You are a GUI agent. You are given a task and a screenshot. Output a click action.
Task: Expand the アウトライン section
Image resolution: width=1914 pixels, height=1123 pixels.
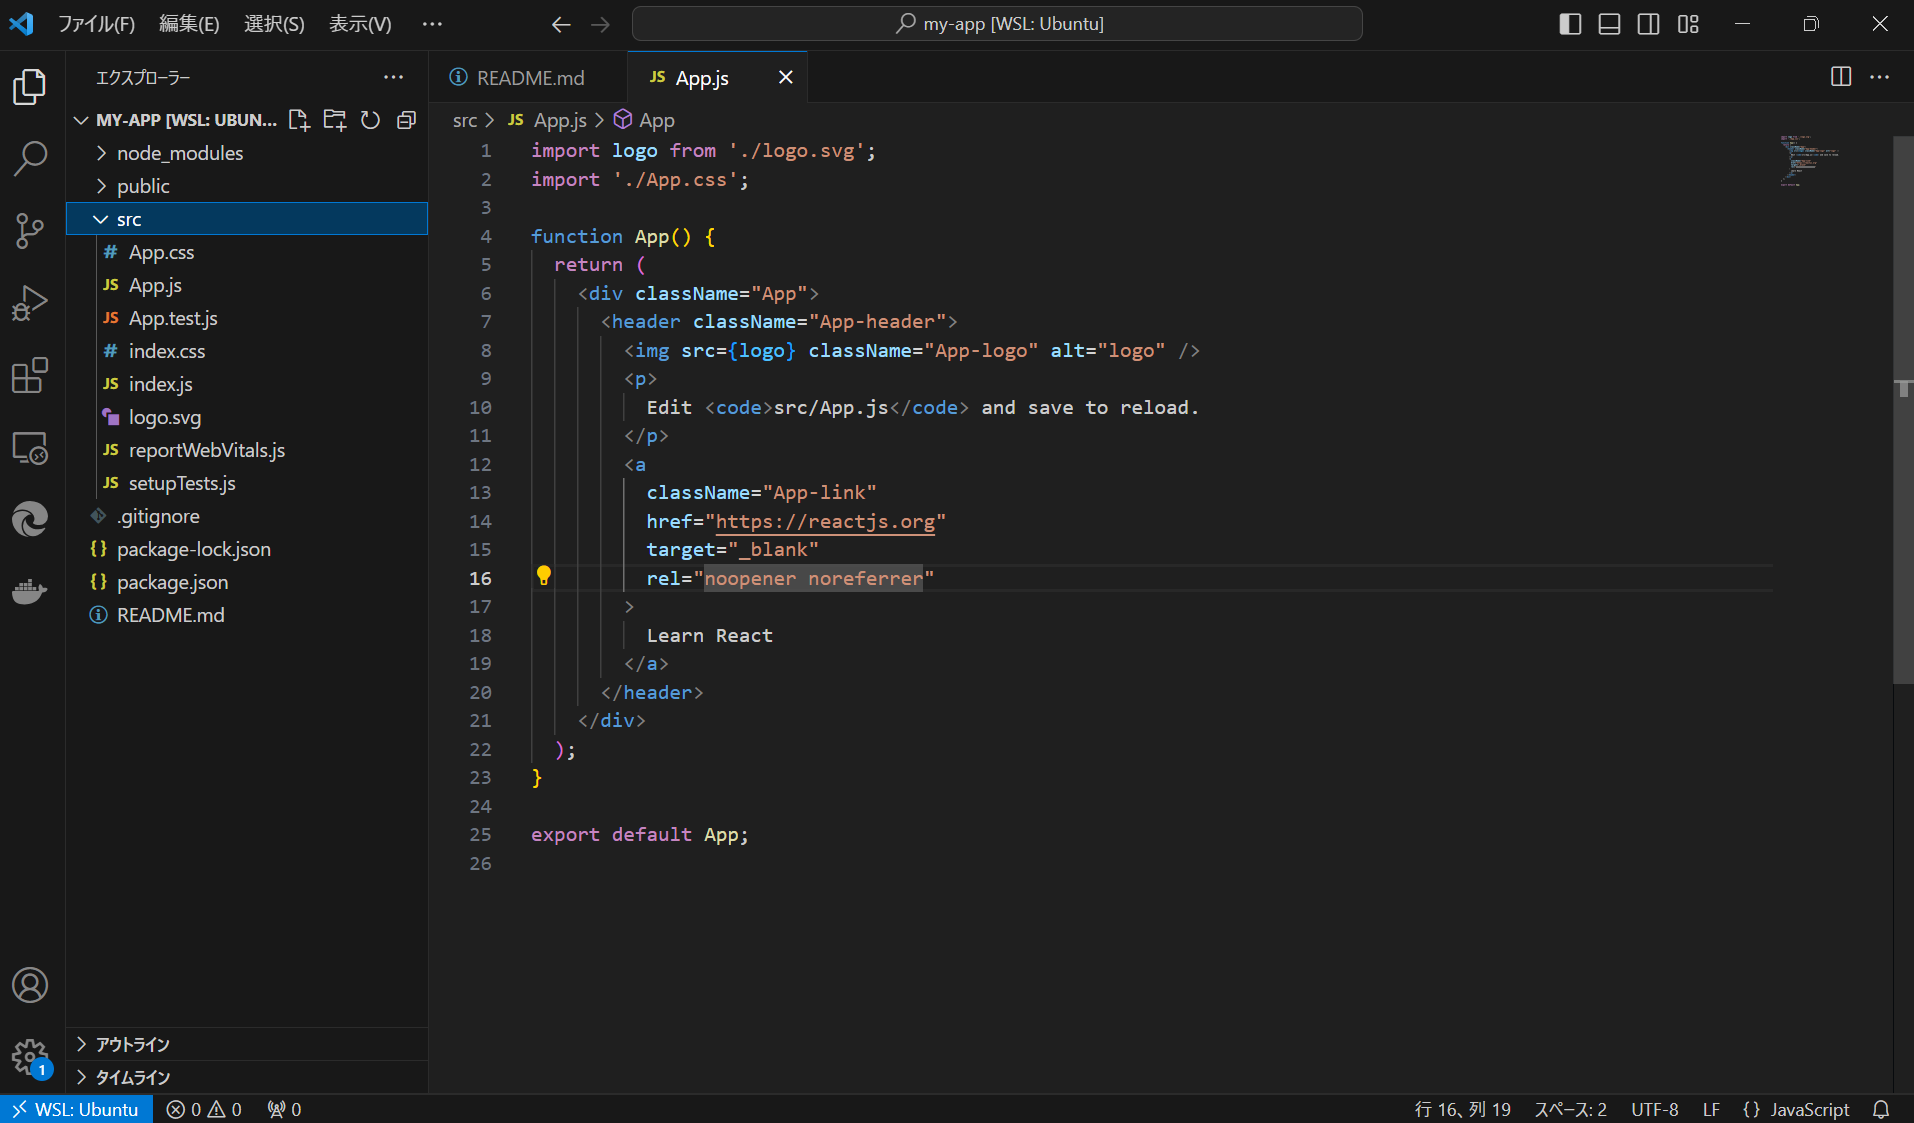[132, 1044]
